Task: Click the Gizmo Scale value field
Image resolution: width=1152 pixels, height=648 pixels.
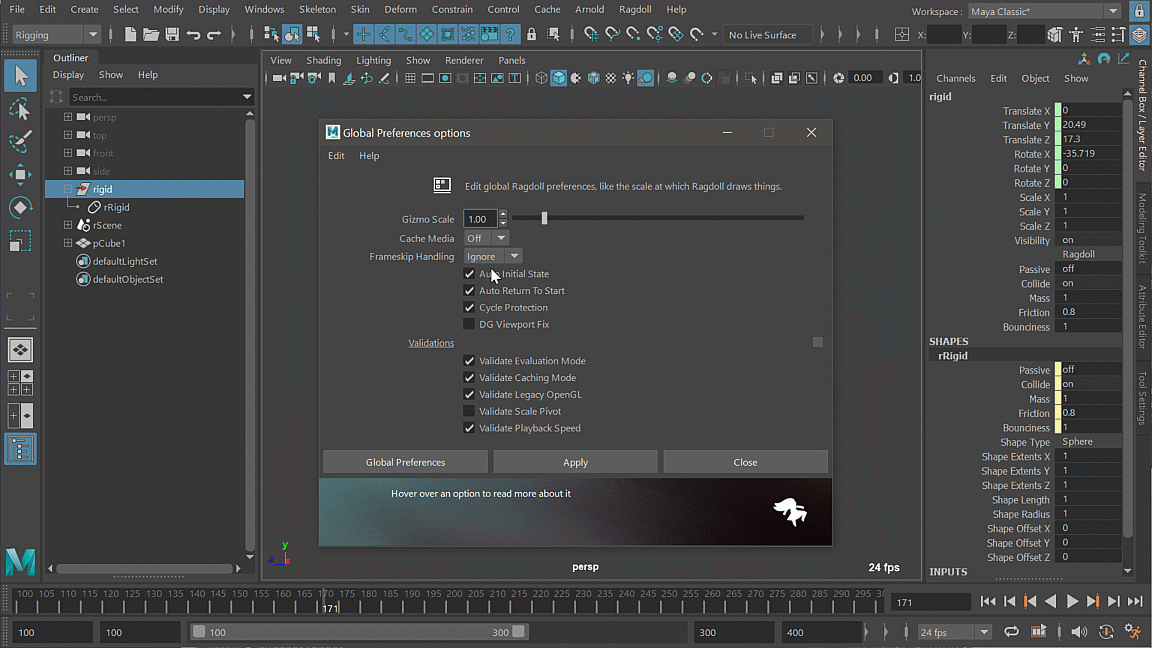Action: [x=480, y=219]
